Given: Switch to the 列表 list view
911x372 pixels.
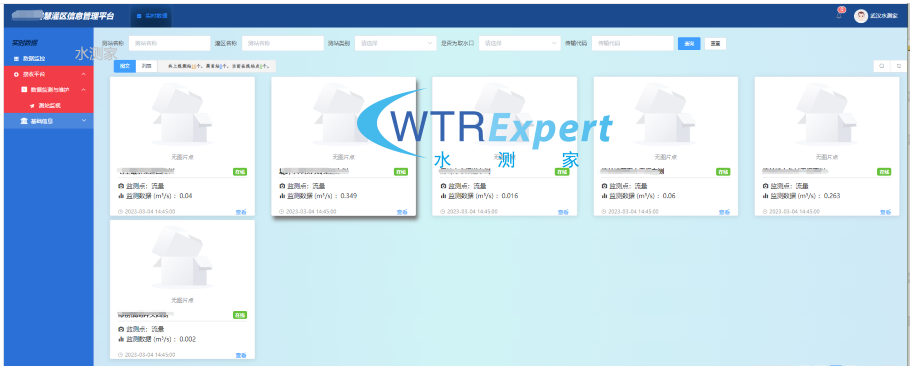Looking at the screenshot, I should click(x=146, y=66).
